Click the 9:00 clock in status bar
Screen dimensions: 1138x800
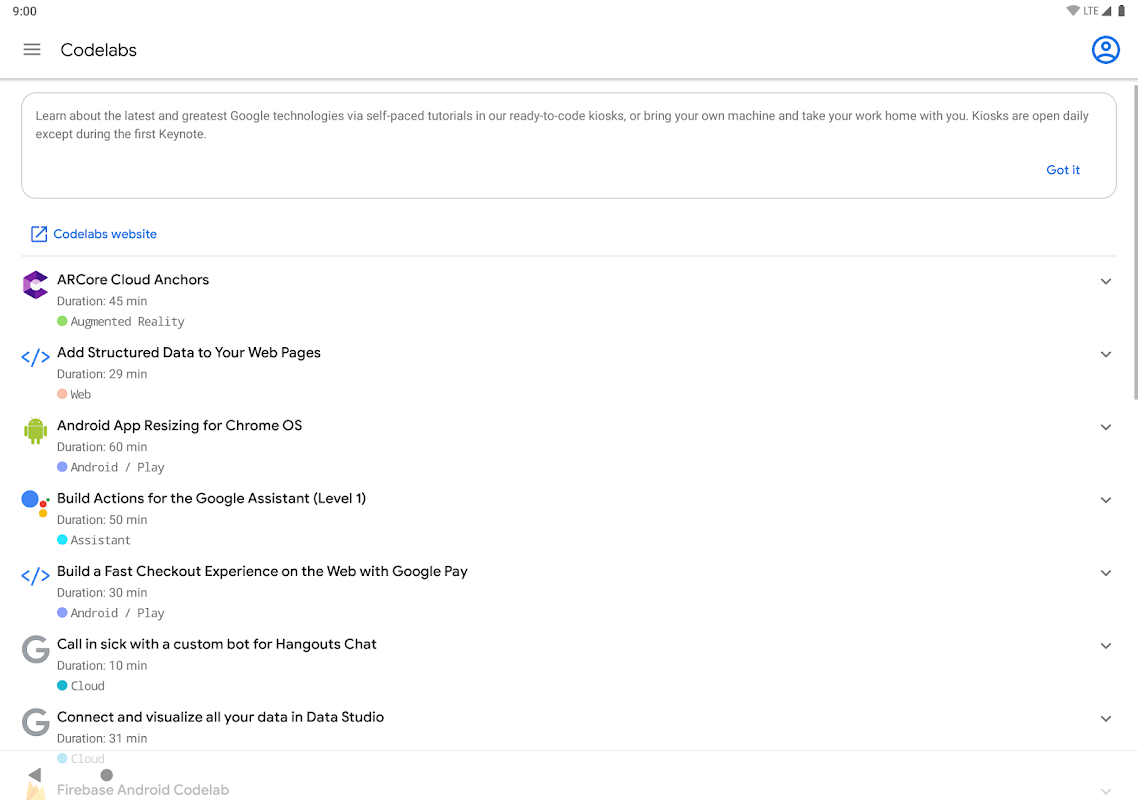click(25, 11)
